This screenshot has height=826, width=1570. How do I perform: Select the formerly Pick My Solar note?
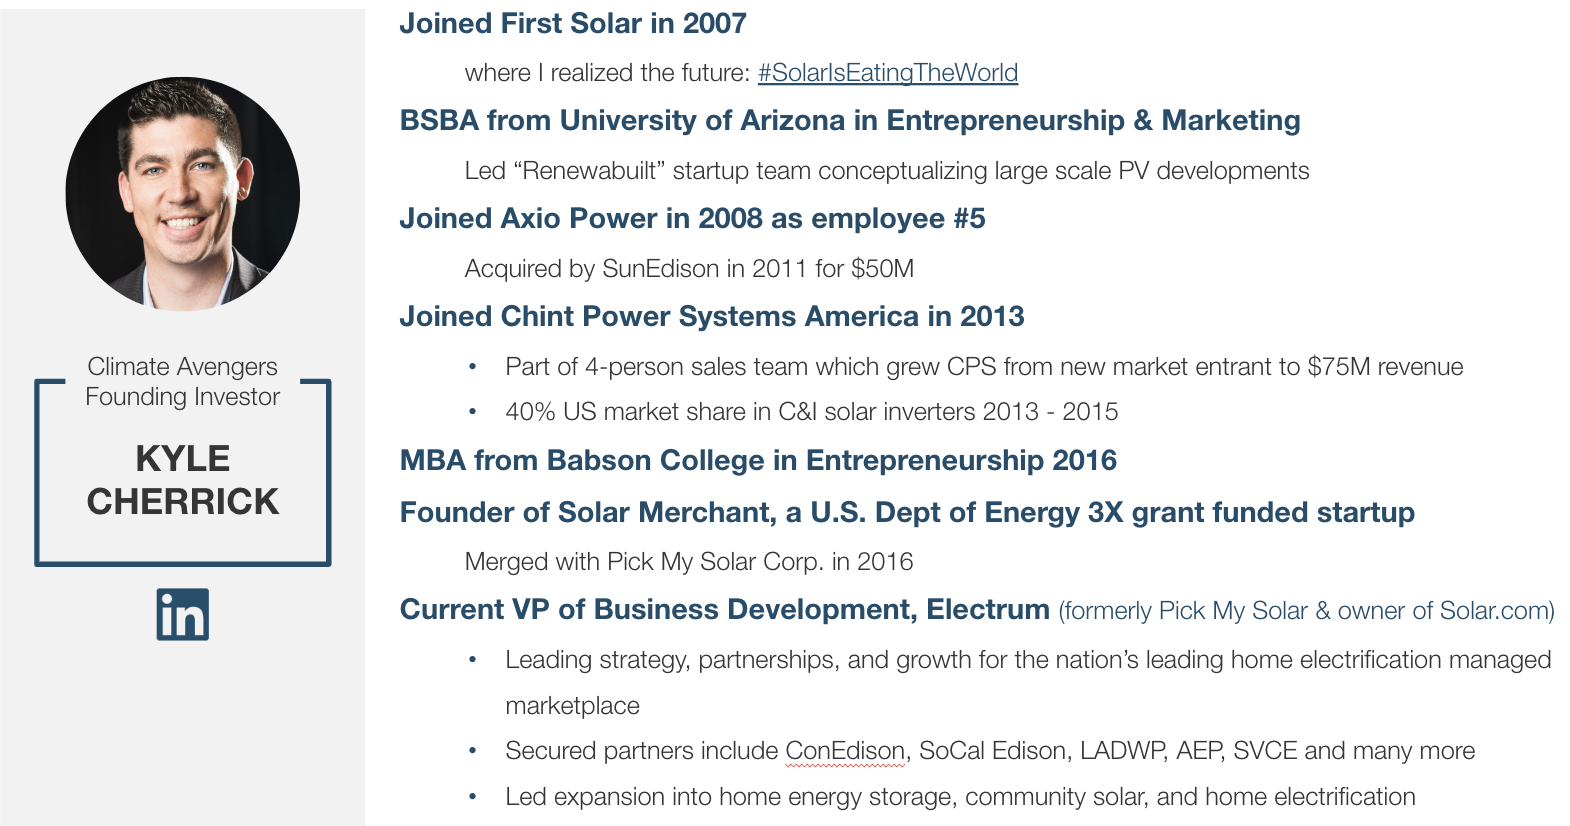point(1307,611)
